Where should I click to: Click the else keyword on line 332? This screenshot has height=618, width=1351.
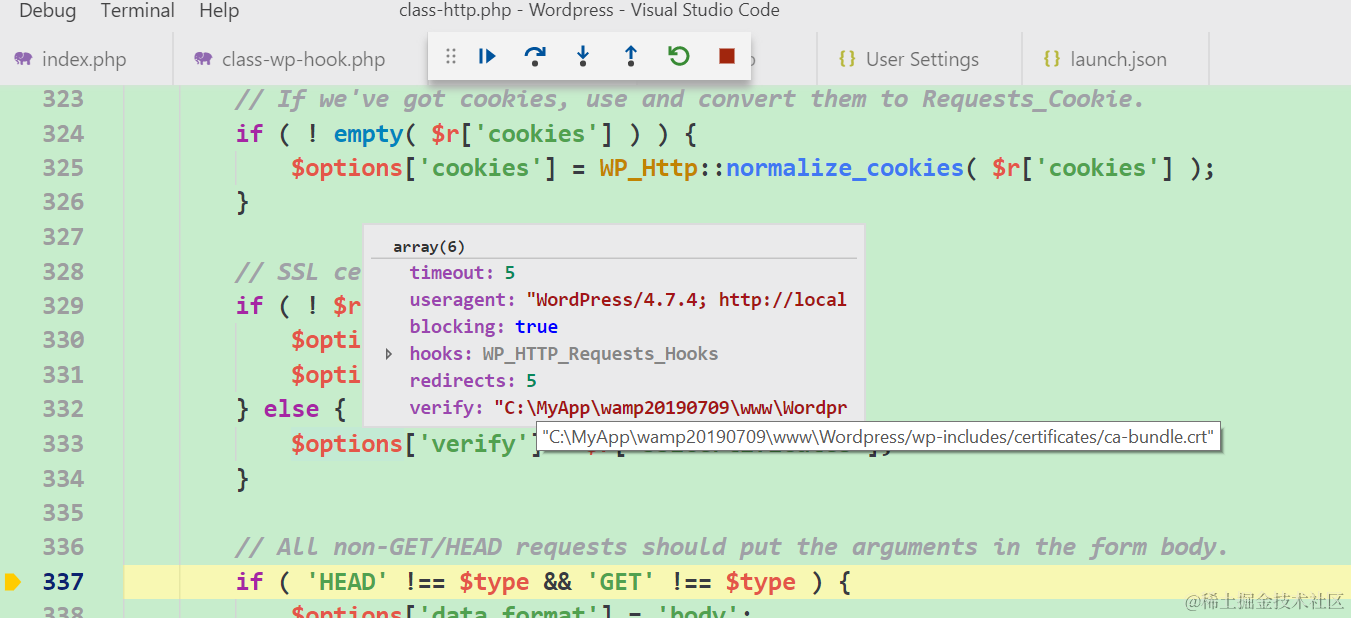[291, 409]
